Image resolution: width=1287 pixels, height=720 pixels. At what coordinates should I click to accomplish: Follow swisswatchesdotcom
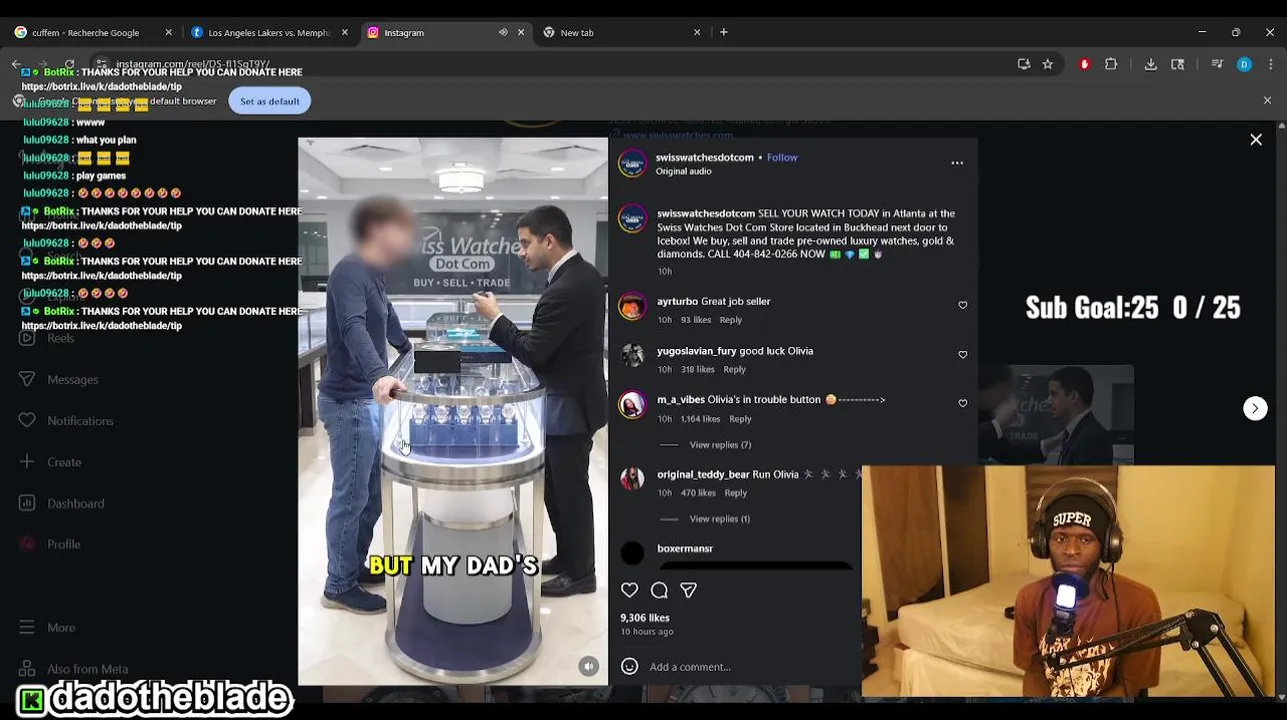[x=782, y=157]
